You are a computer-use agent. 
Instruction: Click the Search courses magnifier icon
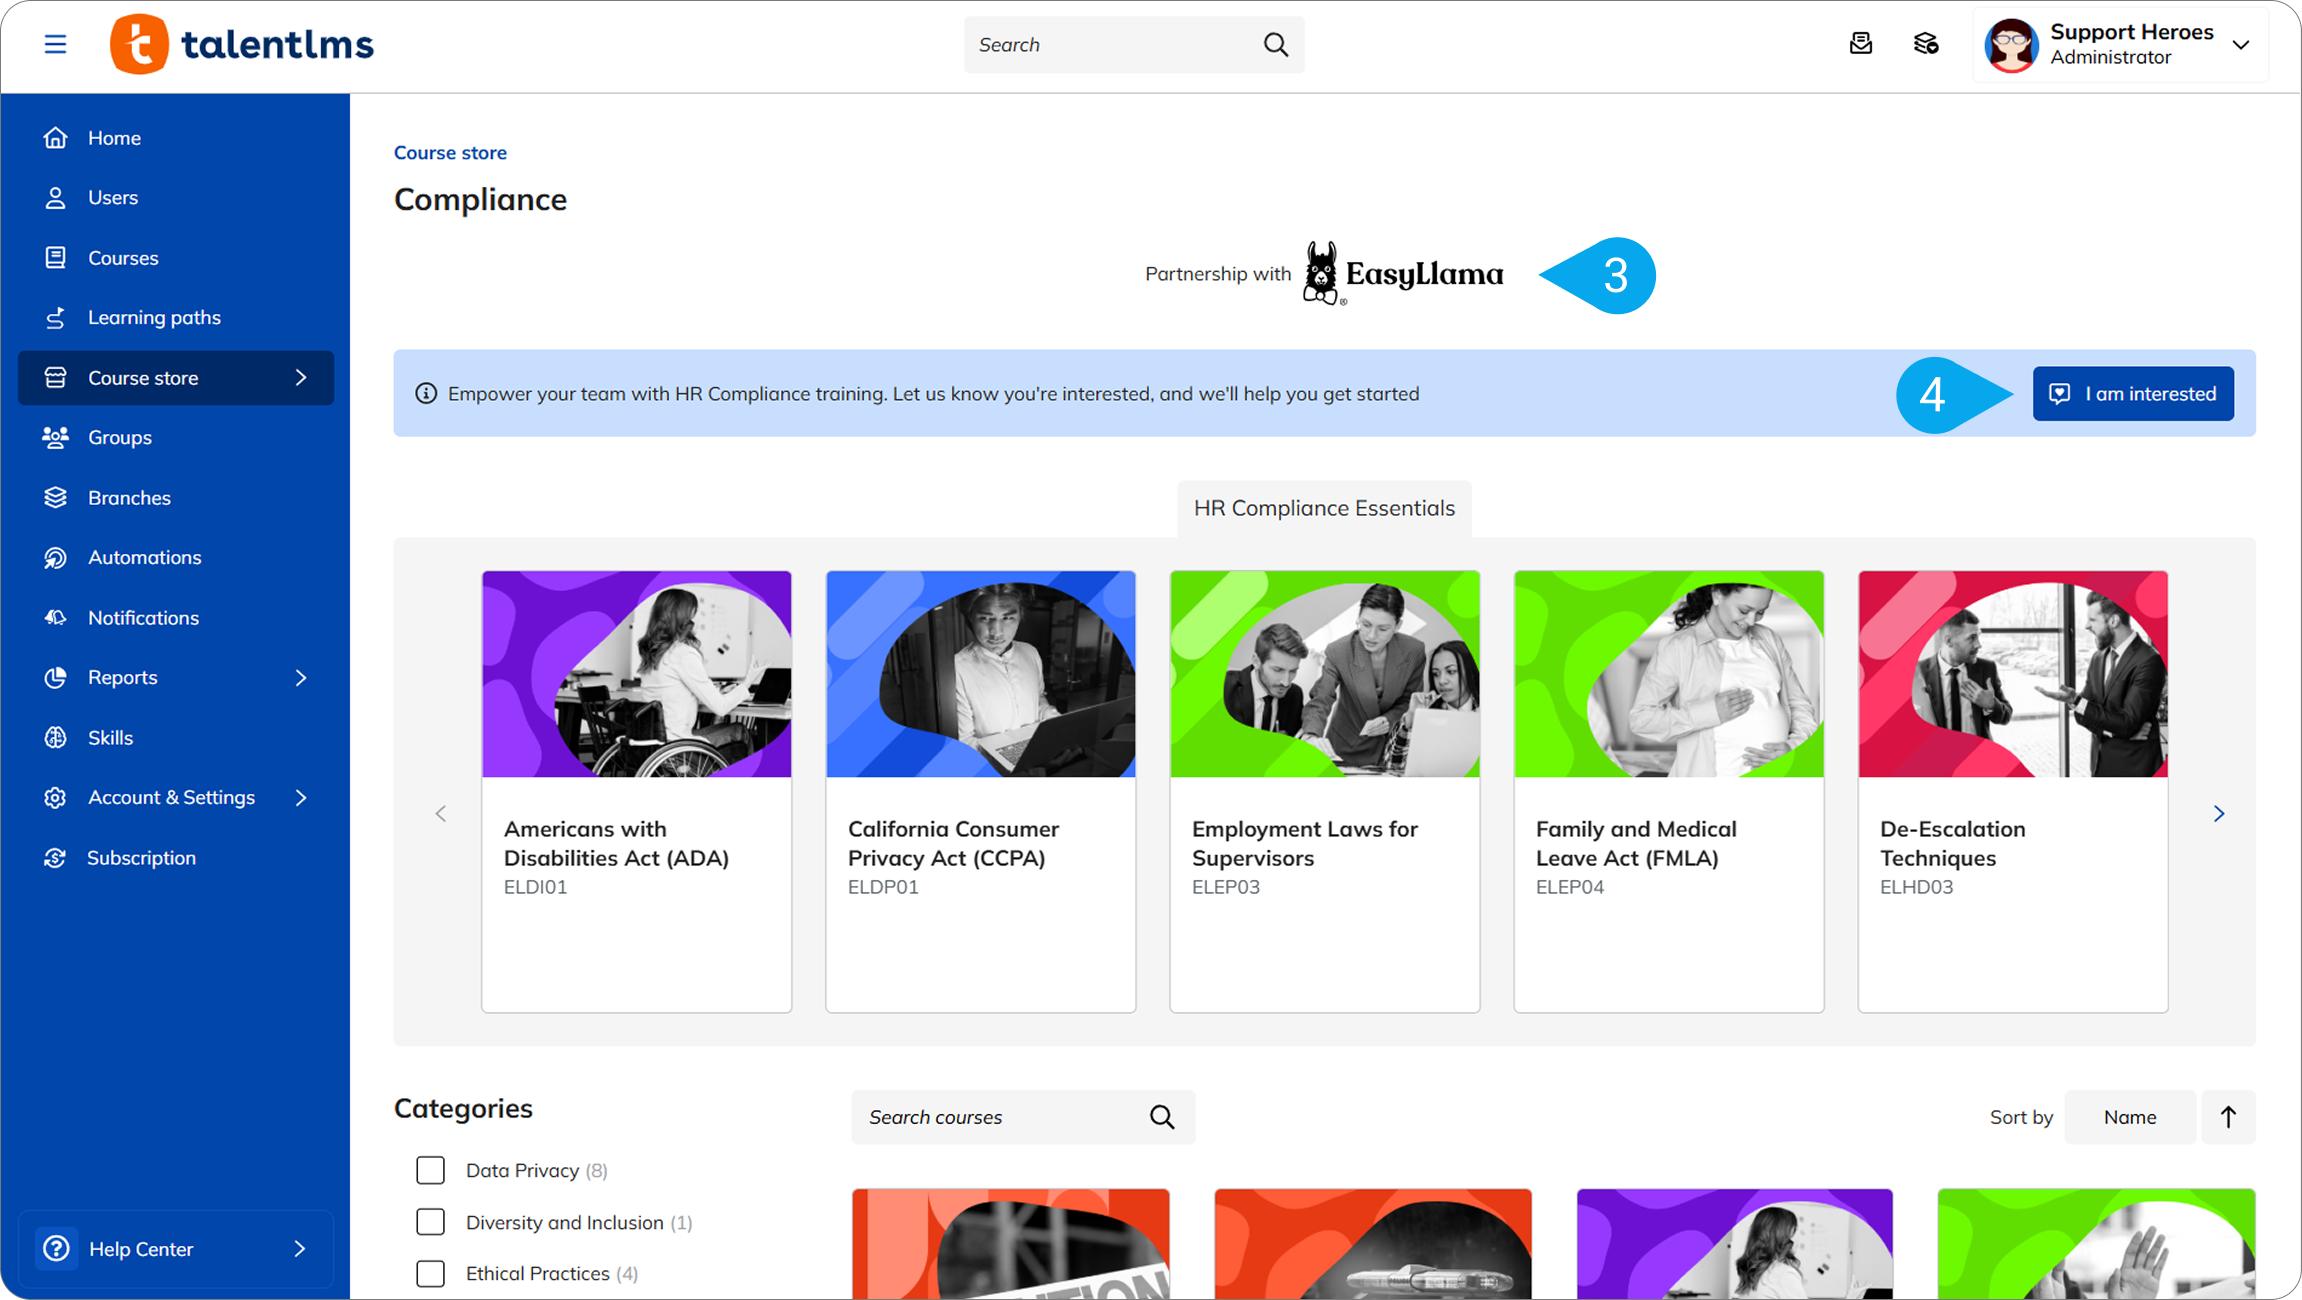point(1162,1117)
